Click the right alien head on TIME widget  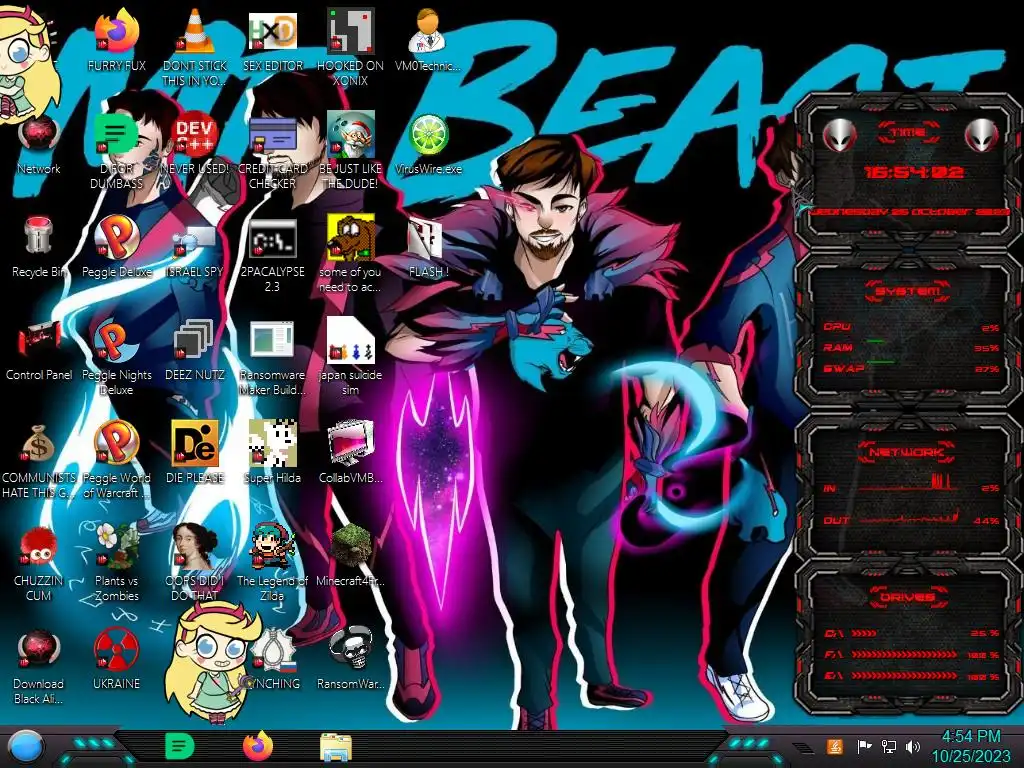point(982,135)
